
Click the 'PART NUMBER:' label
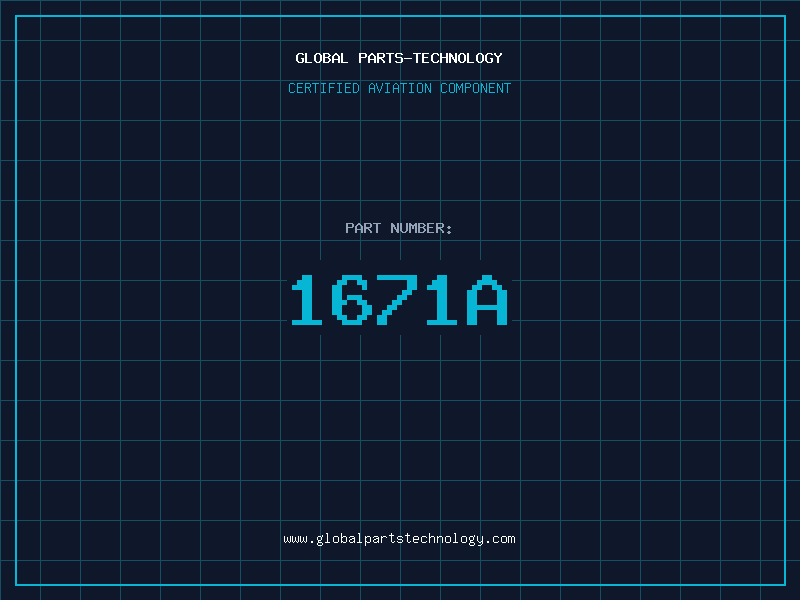[x=399, y=228]
